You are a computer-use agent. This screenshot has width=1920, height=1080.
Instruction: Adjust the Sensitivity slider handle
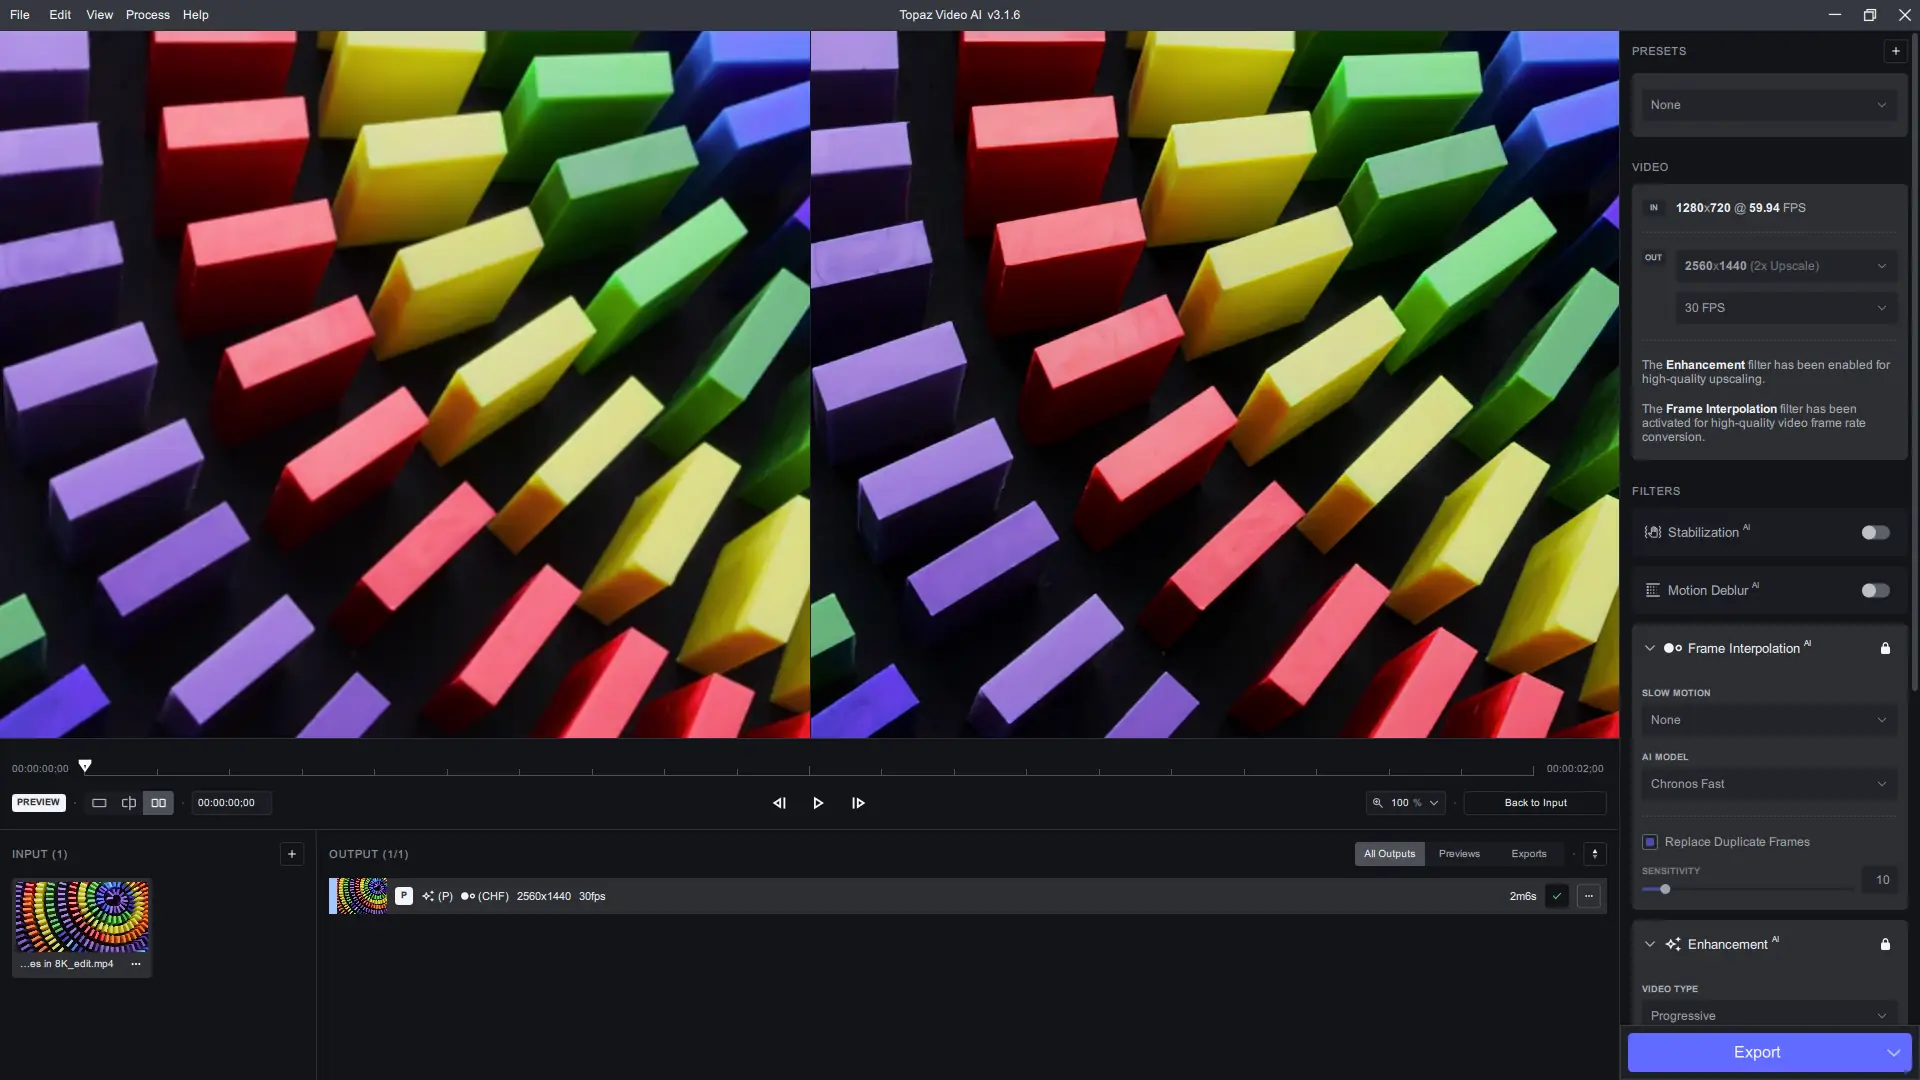pyautogui.click(x=1665, y=889)
